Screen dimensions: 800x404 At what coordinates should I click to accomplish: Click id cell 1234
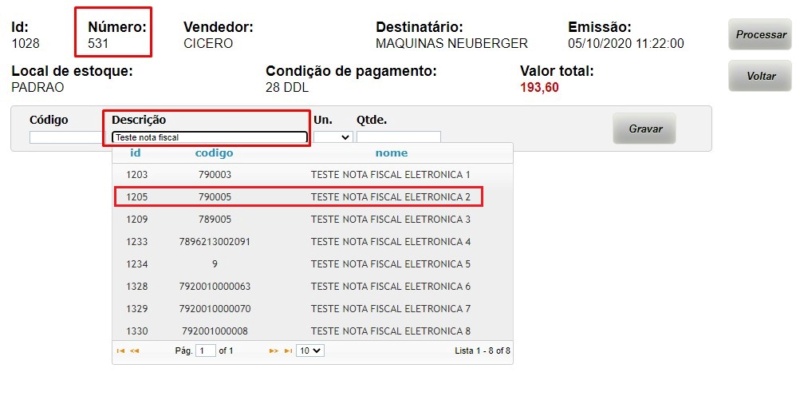[x=137, y=264]
